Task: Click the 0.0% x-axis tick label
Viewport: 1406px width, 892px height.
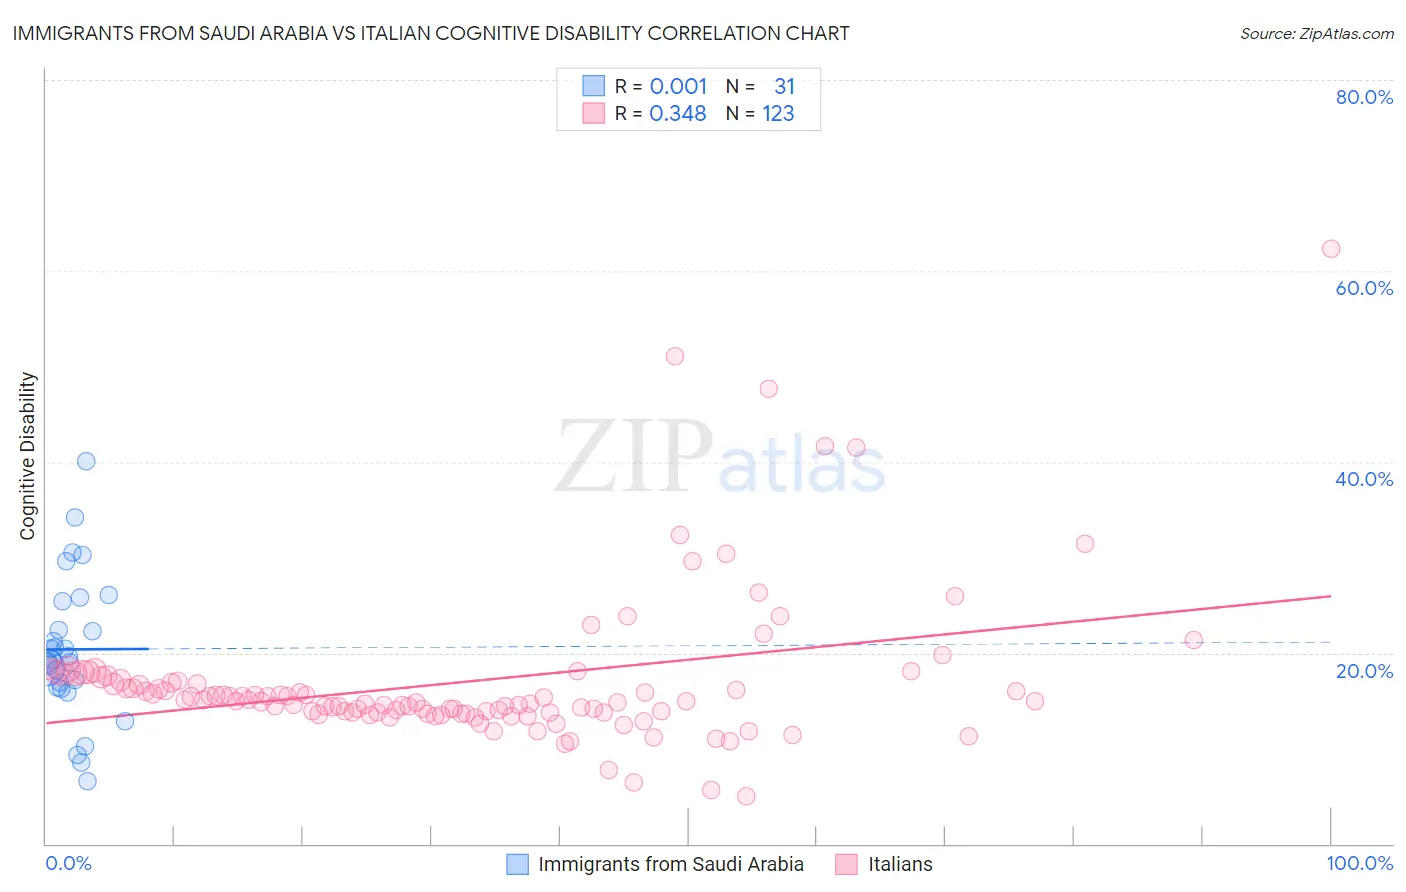Action: click(x=68, y=863)
